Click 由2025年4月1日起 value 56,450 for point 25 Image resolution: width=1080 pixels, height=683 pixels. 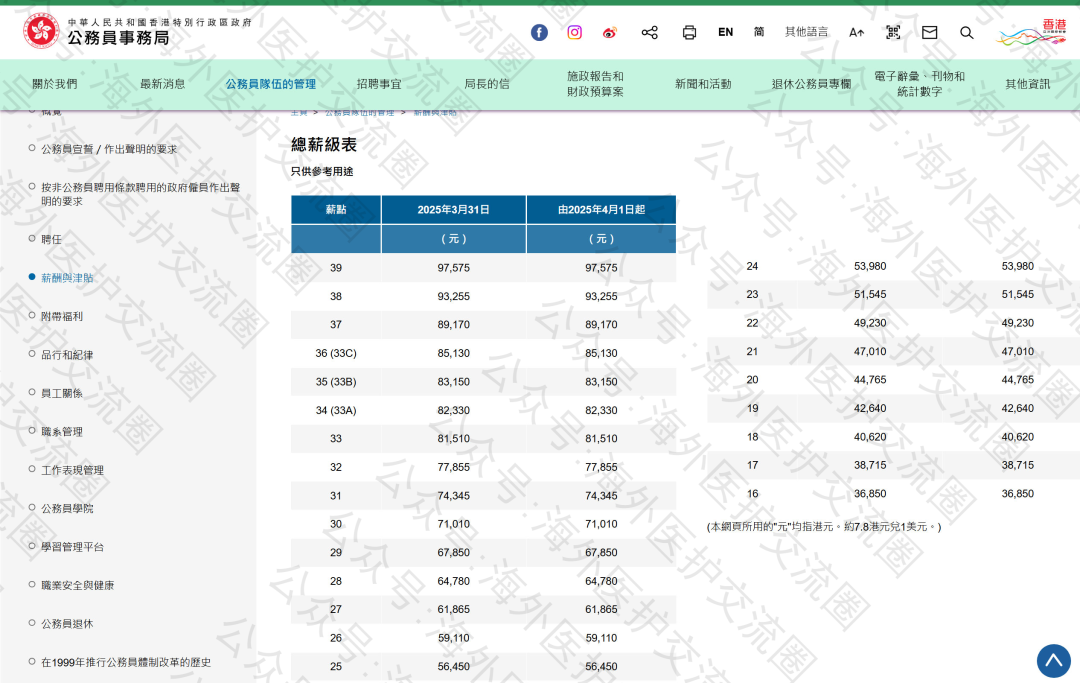[601, 666]
